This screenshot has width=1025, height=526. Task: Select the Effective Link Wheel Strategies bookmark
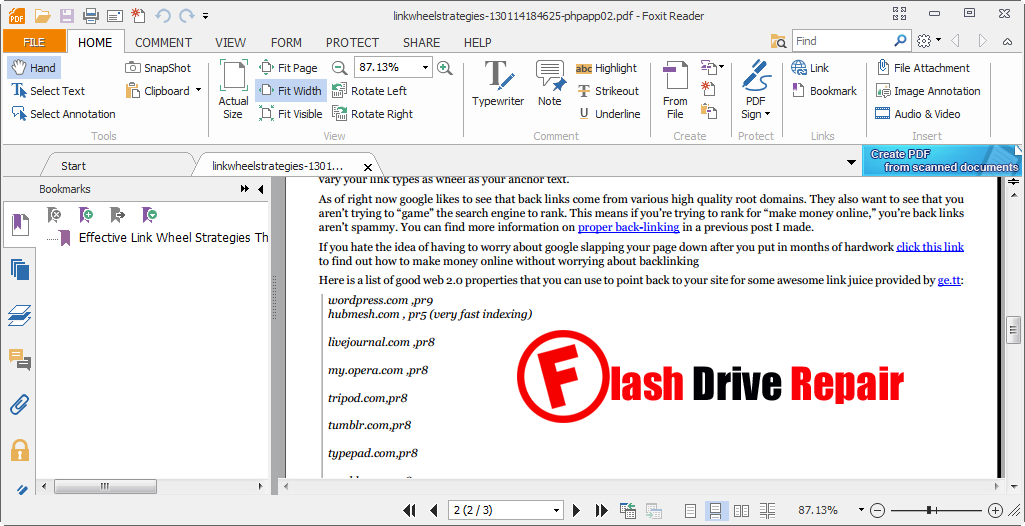point(173,237)
